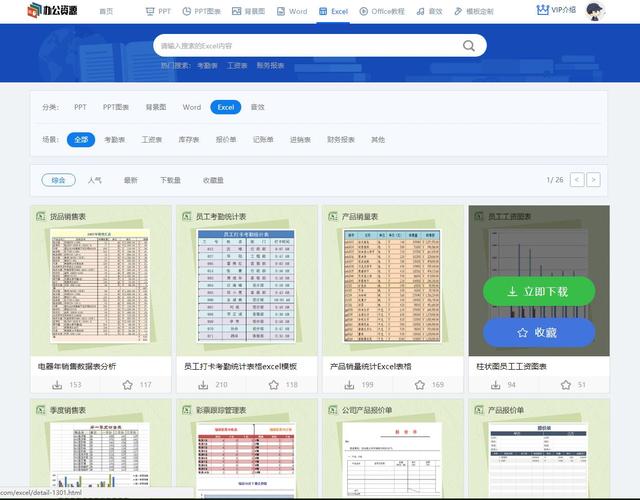Filter scenes by 记账单
The width and height of the screenshot is (640, 500).
pyautogui.click(x=263, y=140)
